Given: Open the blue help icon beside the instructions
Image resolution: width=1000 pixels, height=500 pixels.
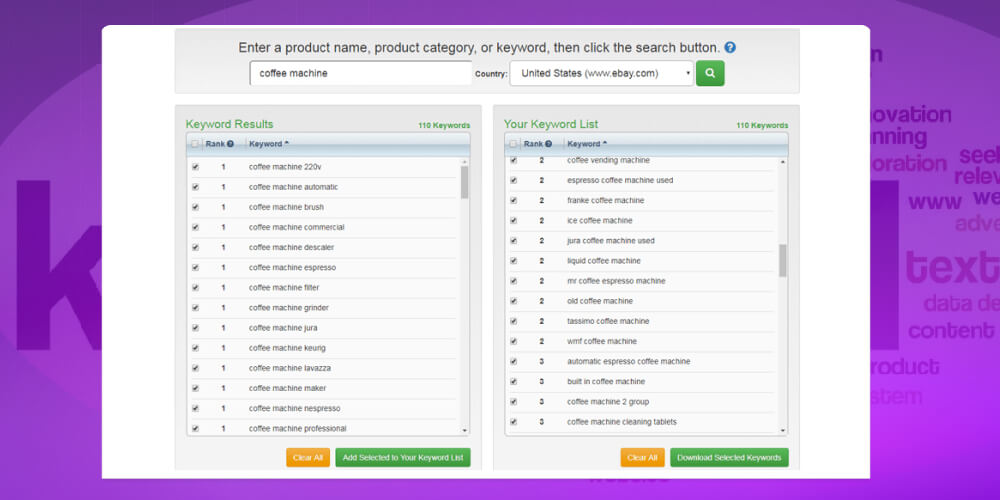Looking at the screenshot, I should (730, 47).
